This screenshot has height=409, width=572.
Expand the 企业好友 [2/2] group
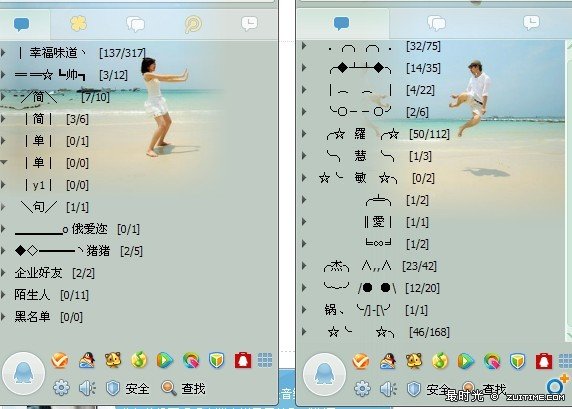click(3, 273)
